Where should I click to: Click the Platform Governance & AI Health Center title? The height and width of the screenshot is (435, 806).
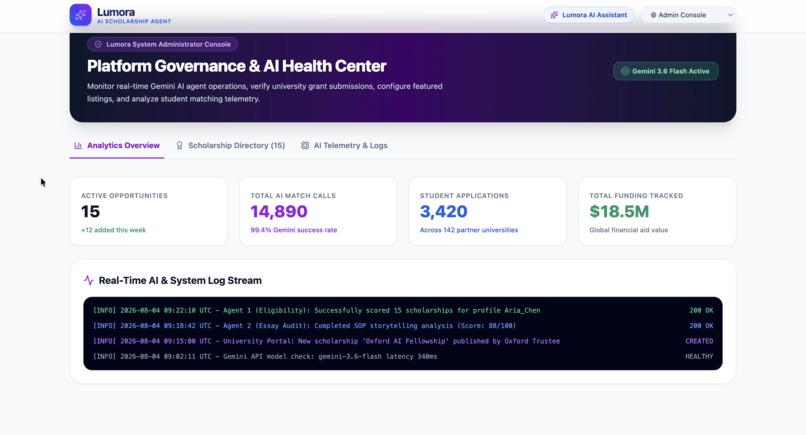[236, 66]
